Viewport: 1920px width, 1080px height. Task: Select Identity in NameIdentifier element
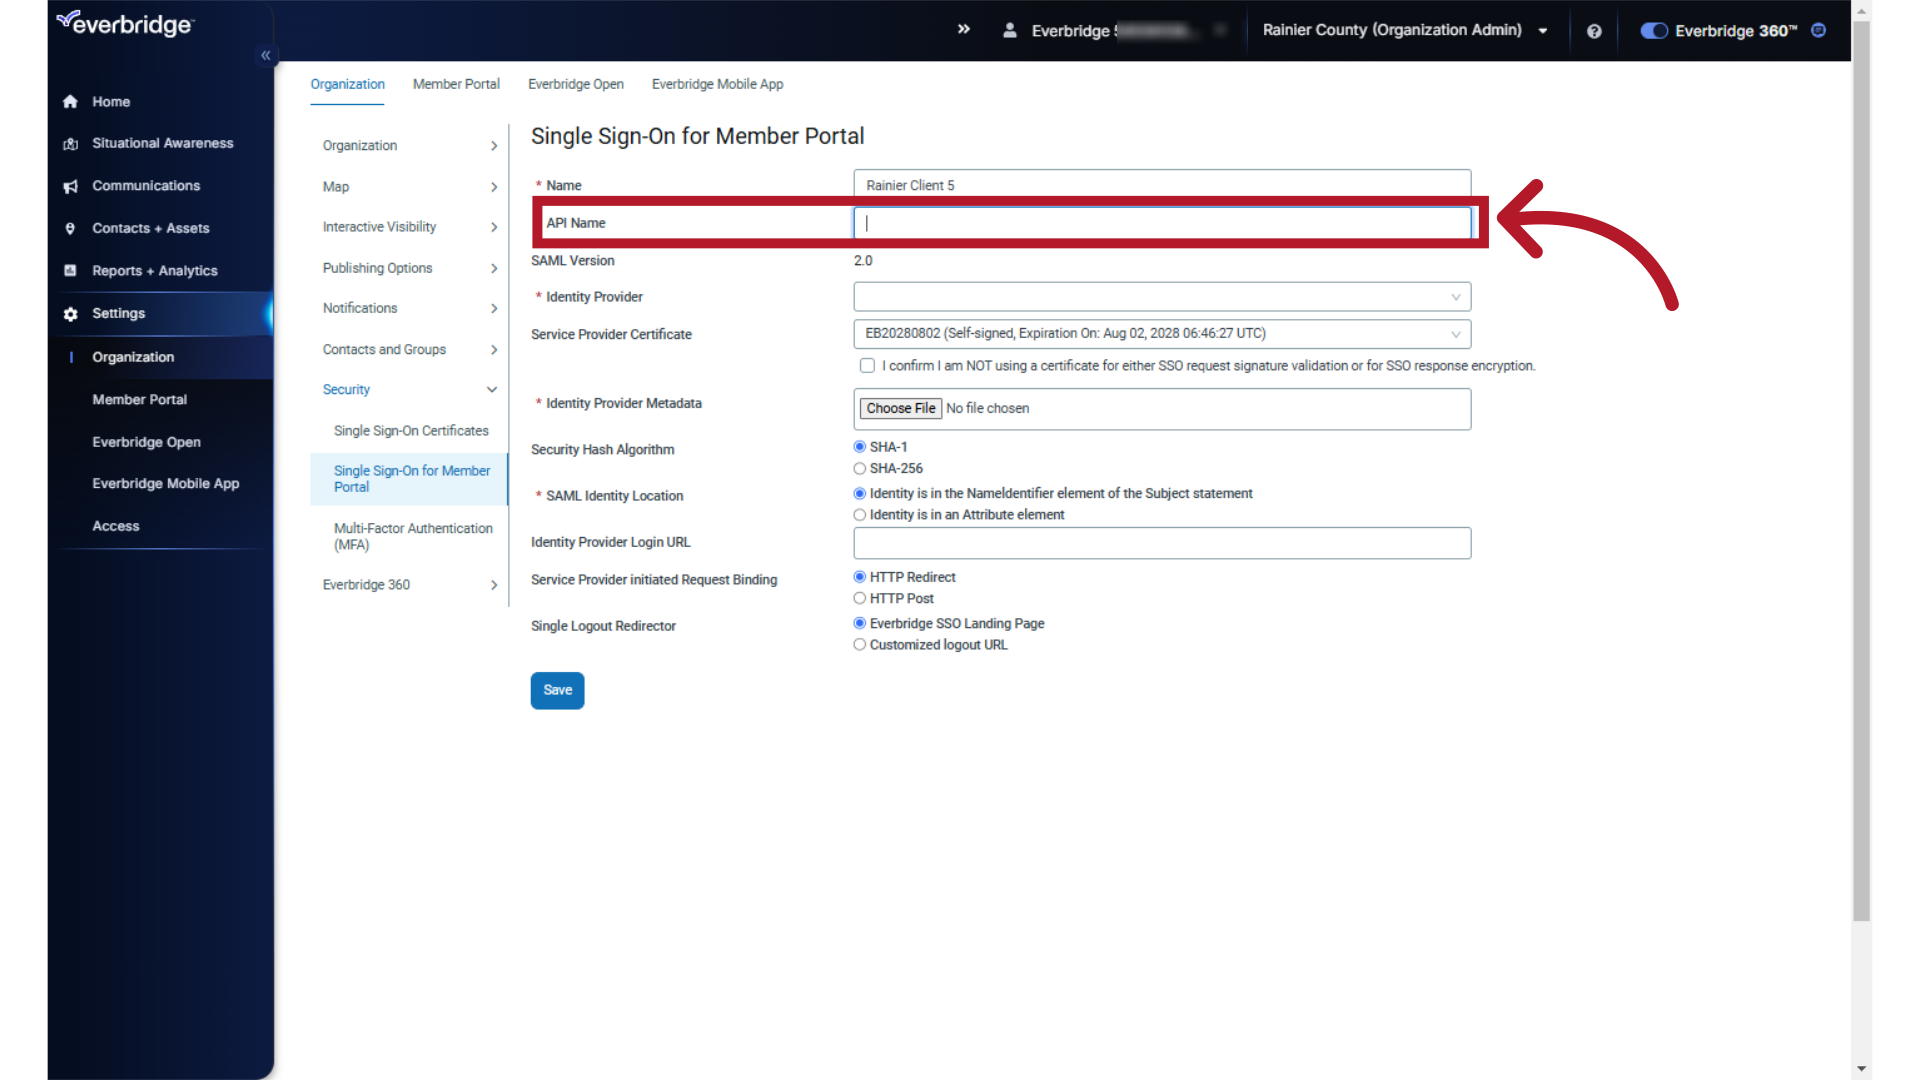tap(860, 493)
